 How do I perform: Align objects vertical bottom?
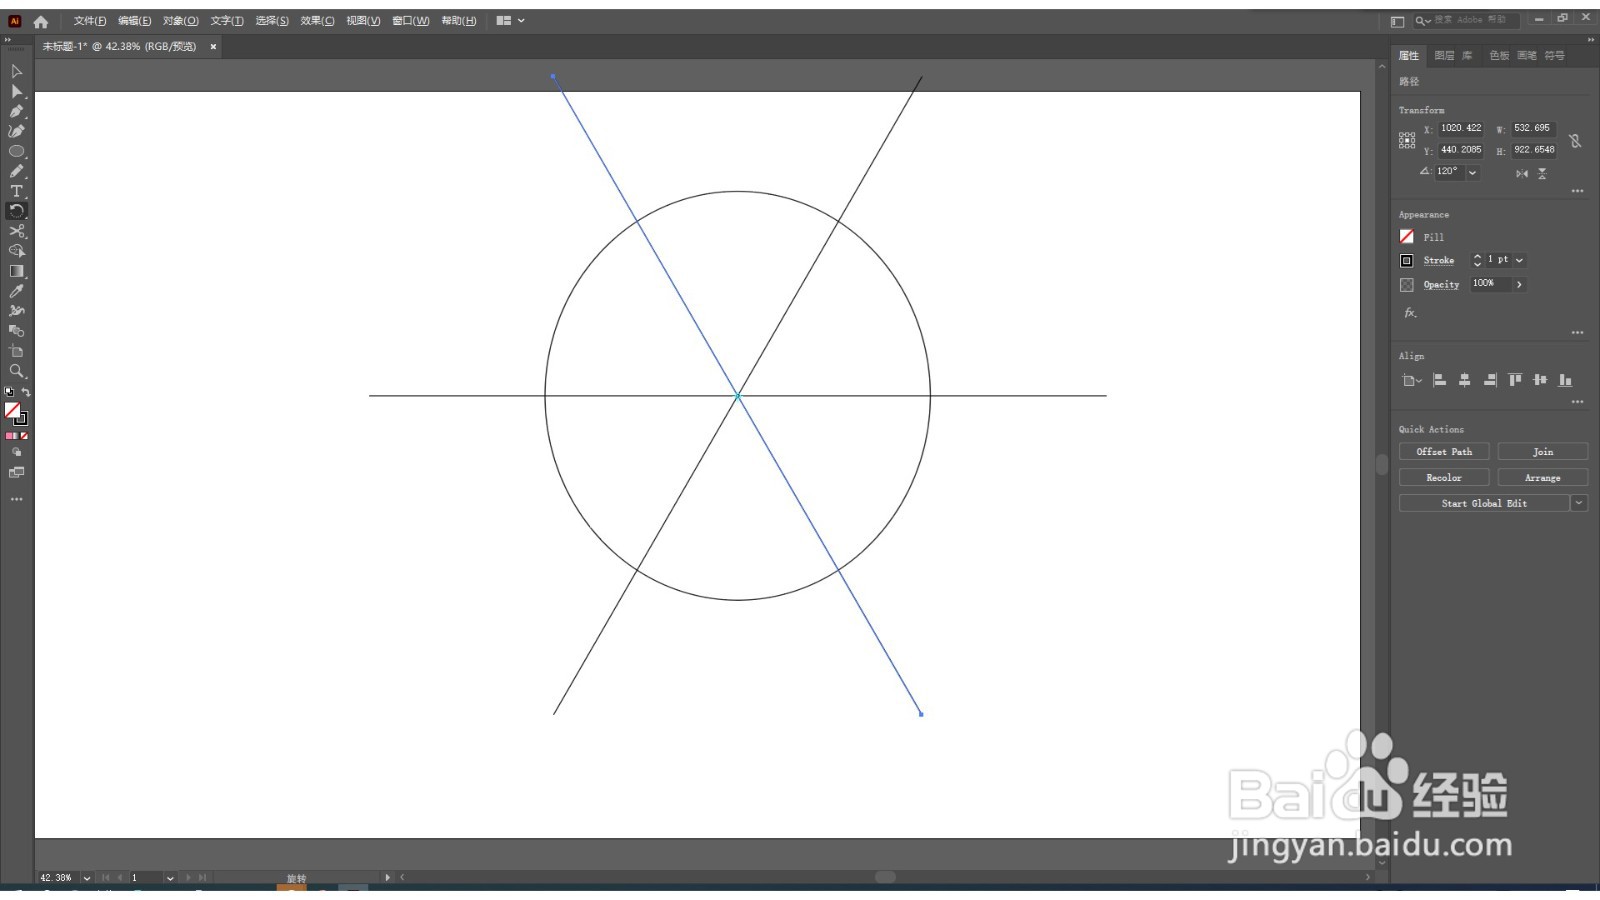coord(1565,380)
